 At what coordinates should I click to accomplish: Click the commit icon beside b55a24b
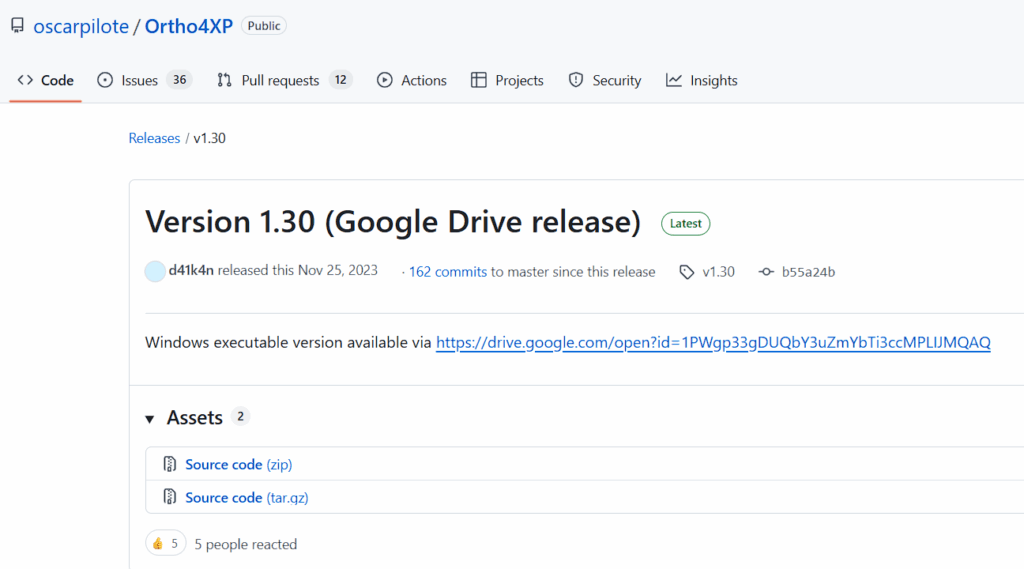[x=766, y=272]
